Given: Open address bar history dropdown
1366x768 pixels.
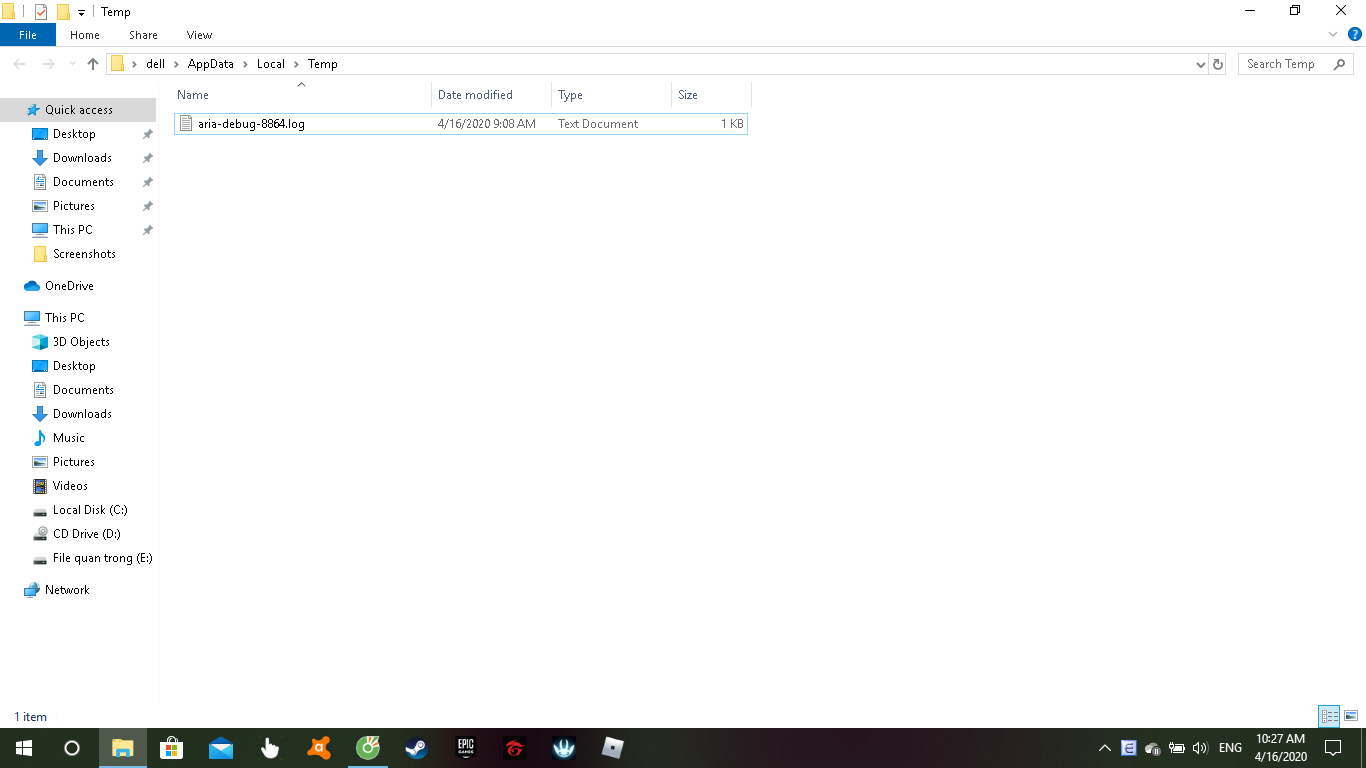Looking at the screenshot, I should (x=1201, y=64).
